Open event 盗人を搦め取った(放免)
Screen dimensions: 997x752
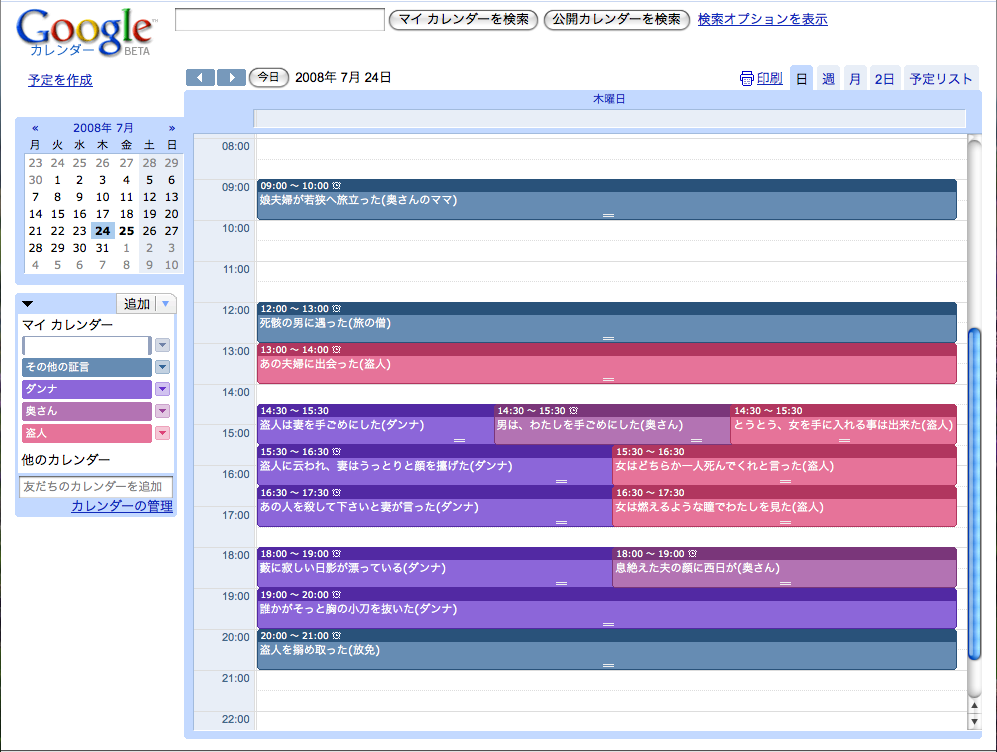pyautogui.click(x=607, y=650)
